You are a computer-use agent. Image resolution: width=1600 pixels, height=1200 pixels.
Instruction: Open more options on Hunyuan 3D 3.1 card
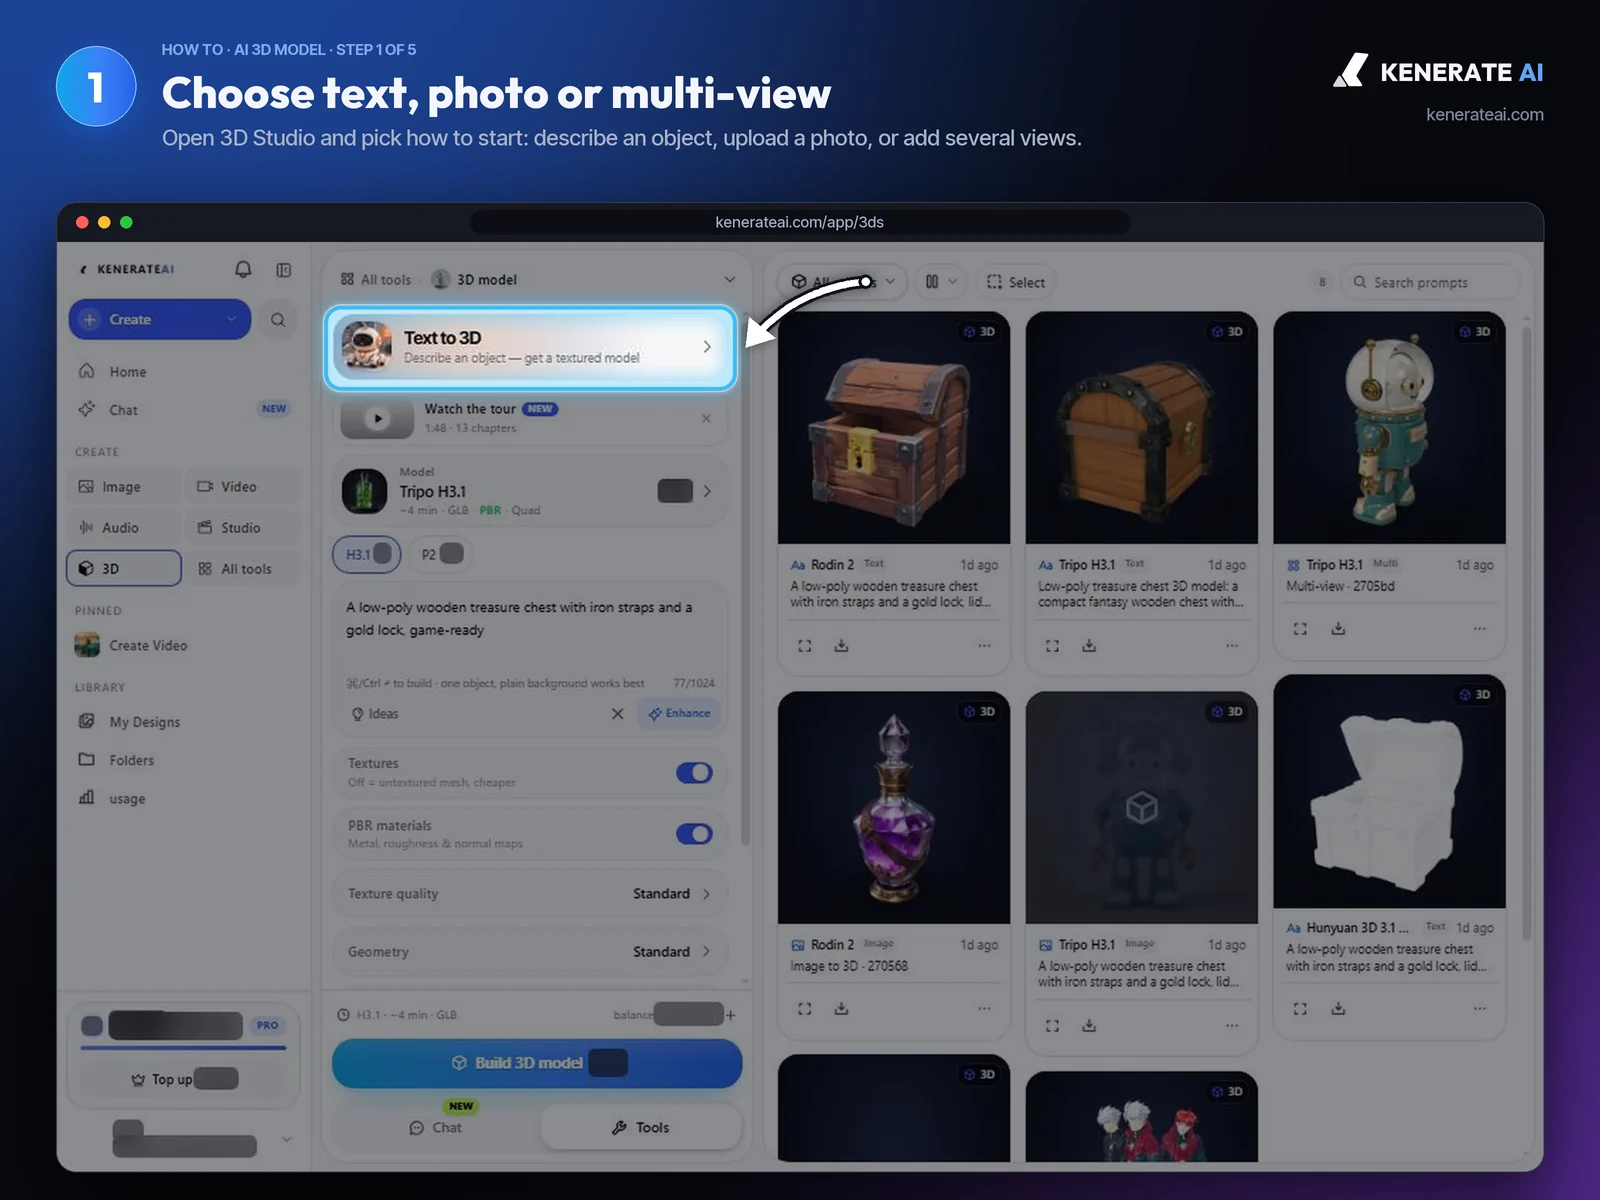tap(1480, 1008)
